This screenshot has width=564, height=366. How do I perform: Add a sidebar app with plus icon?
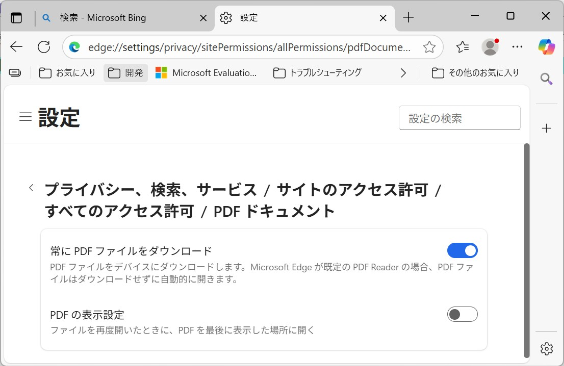point(546,128)
